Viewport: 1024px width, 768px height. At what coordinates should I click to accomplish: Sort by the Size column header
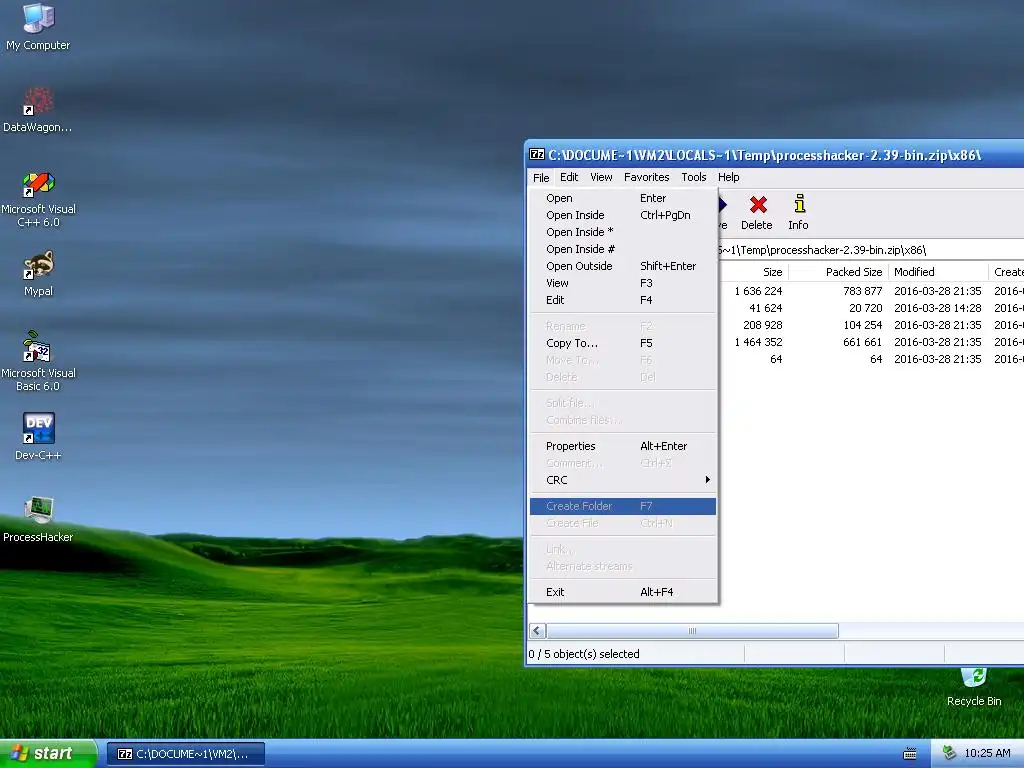[754, 272]
